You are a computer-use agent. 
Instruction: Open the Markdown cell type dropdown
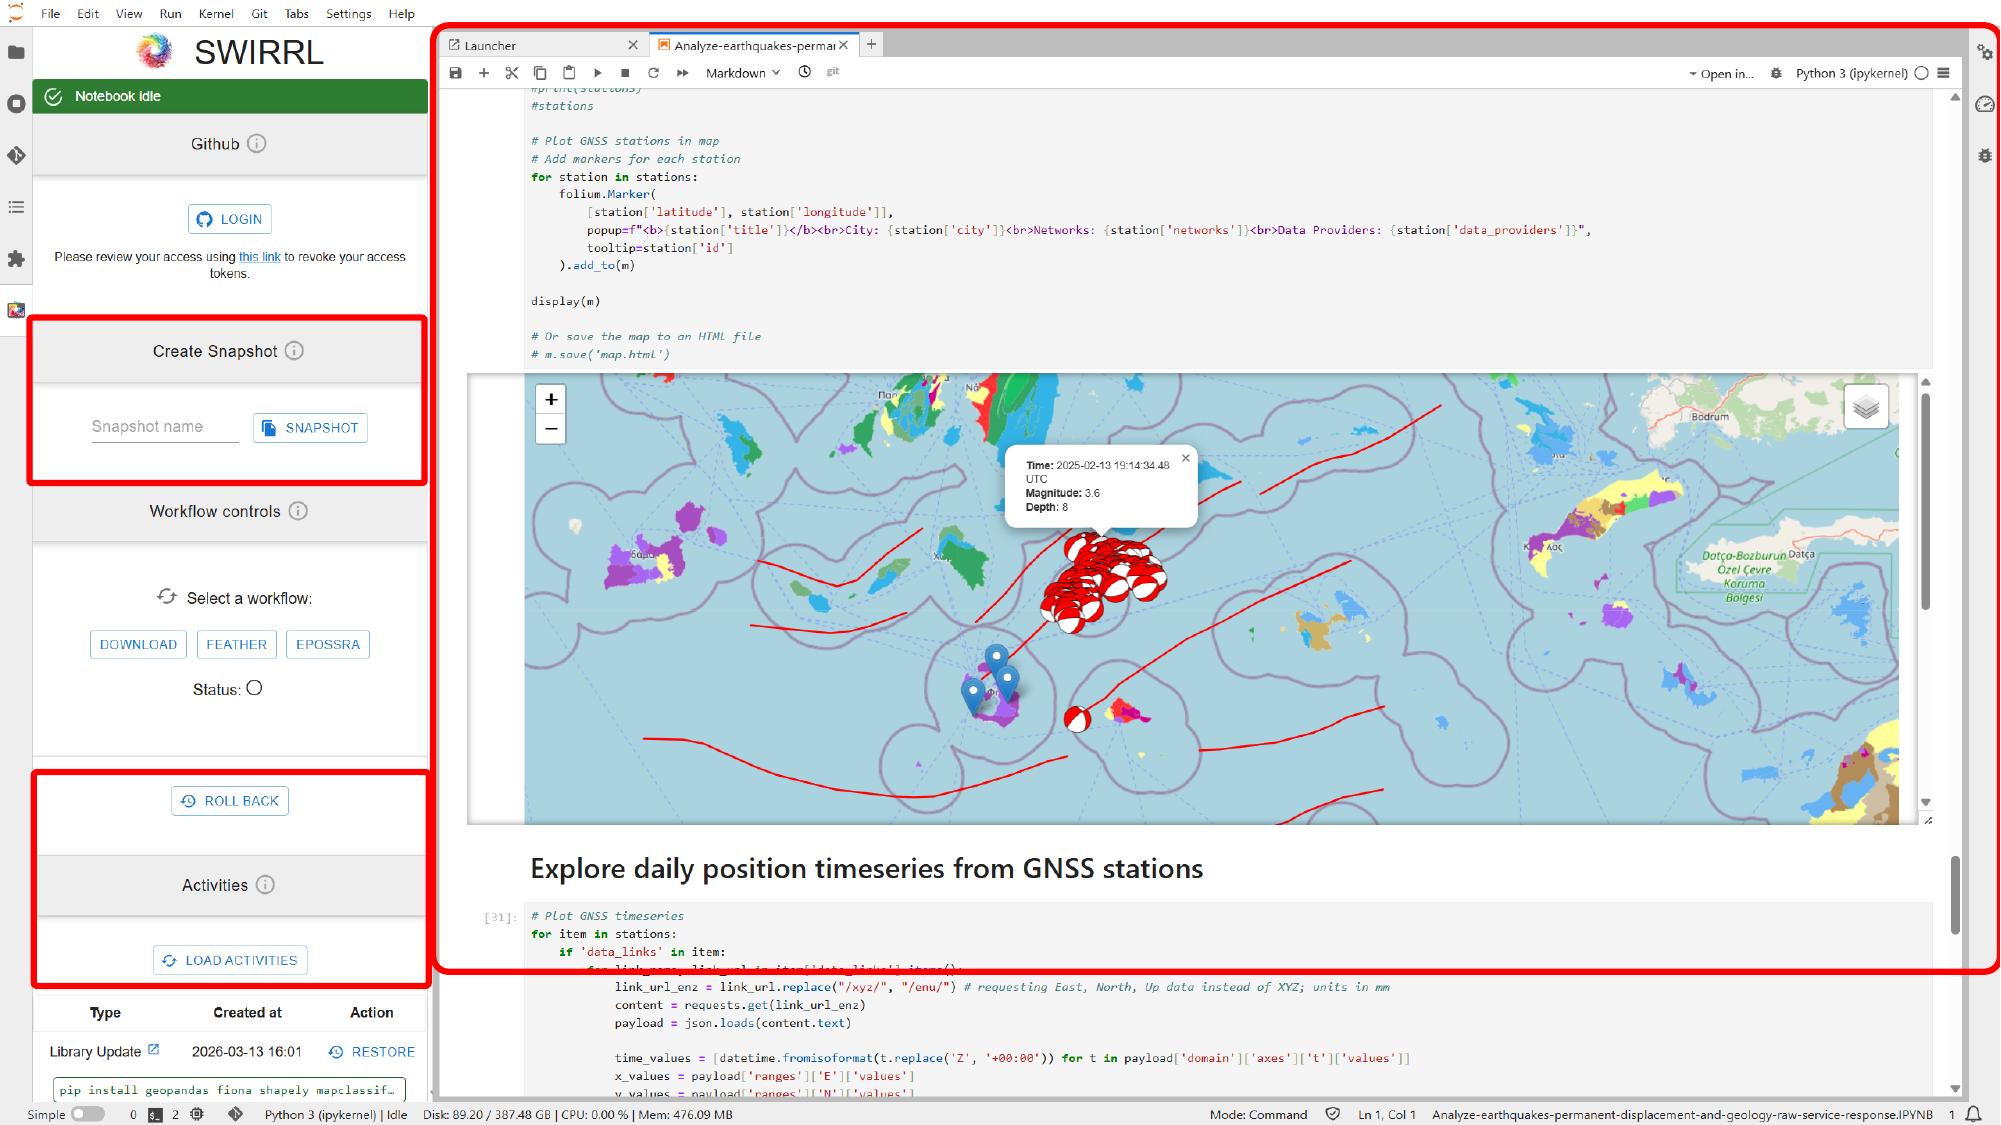[742, 73]
